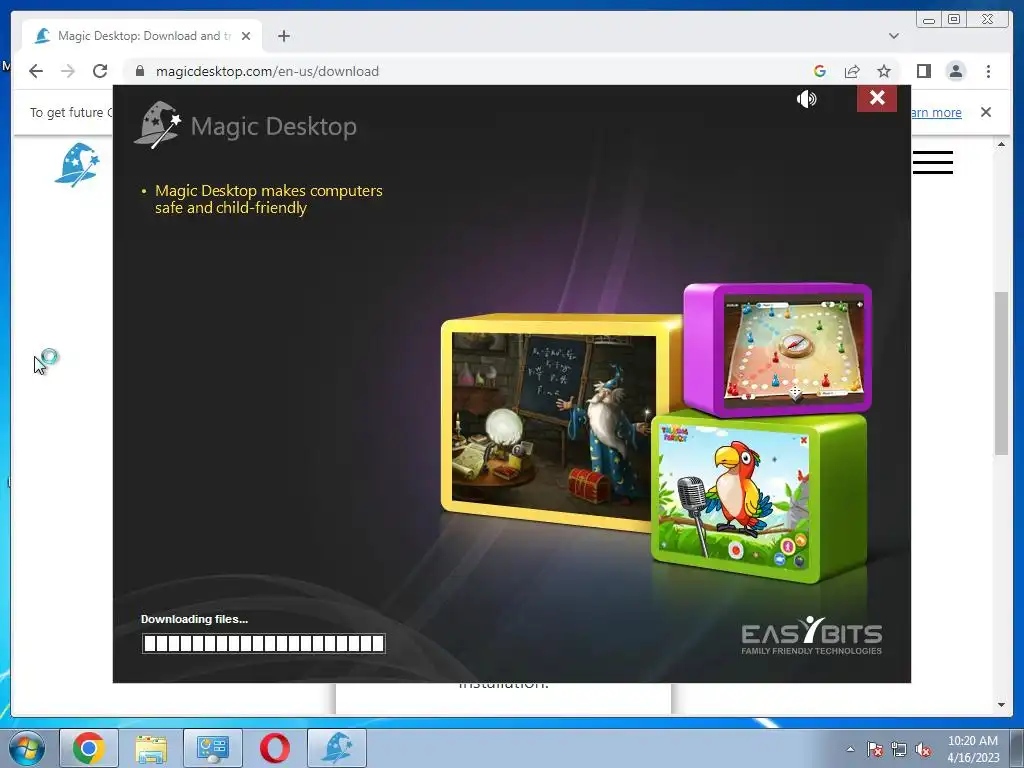Open the Chrome profile avatar

[x=955, y=71]
